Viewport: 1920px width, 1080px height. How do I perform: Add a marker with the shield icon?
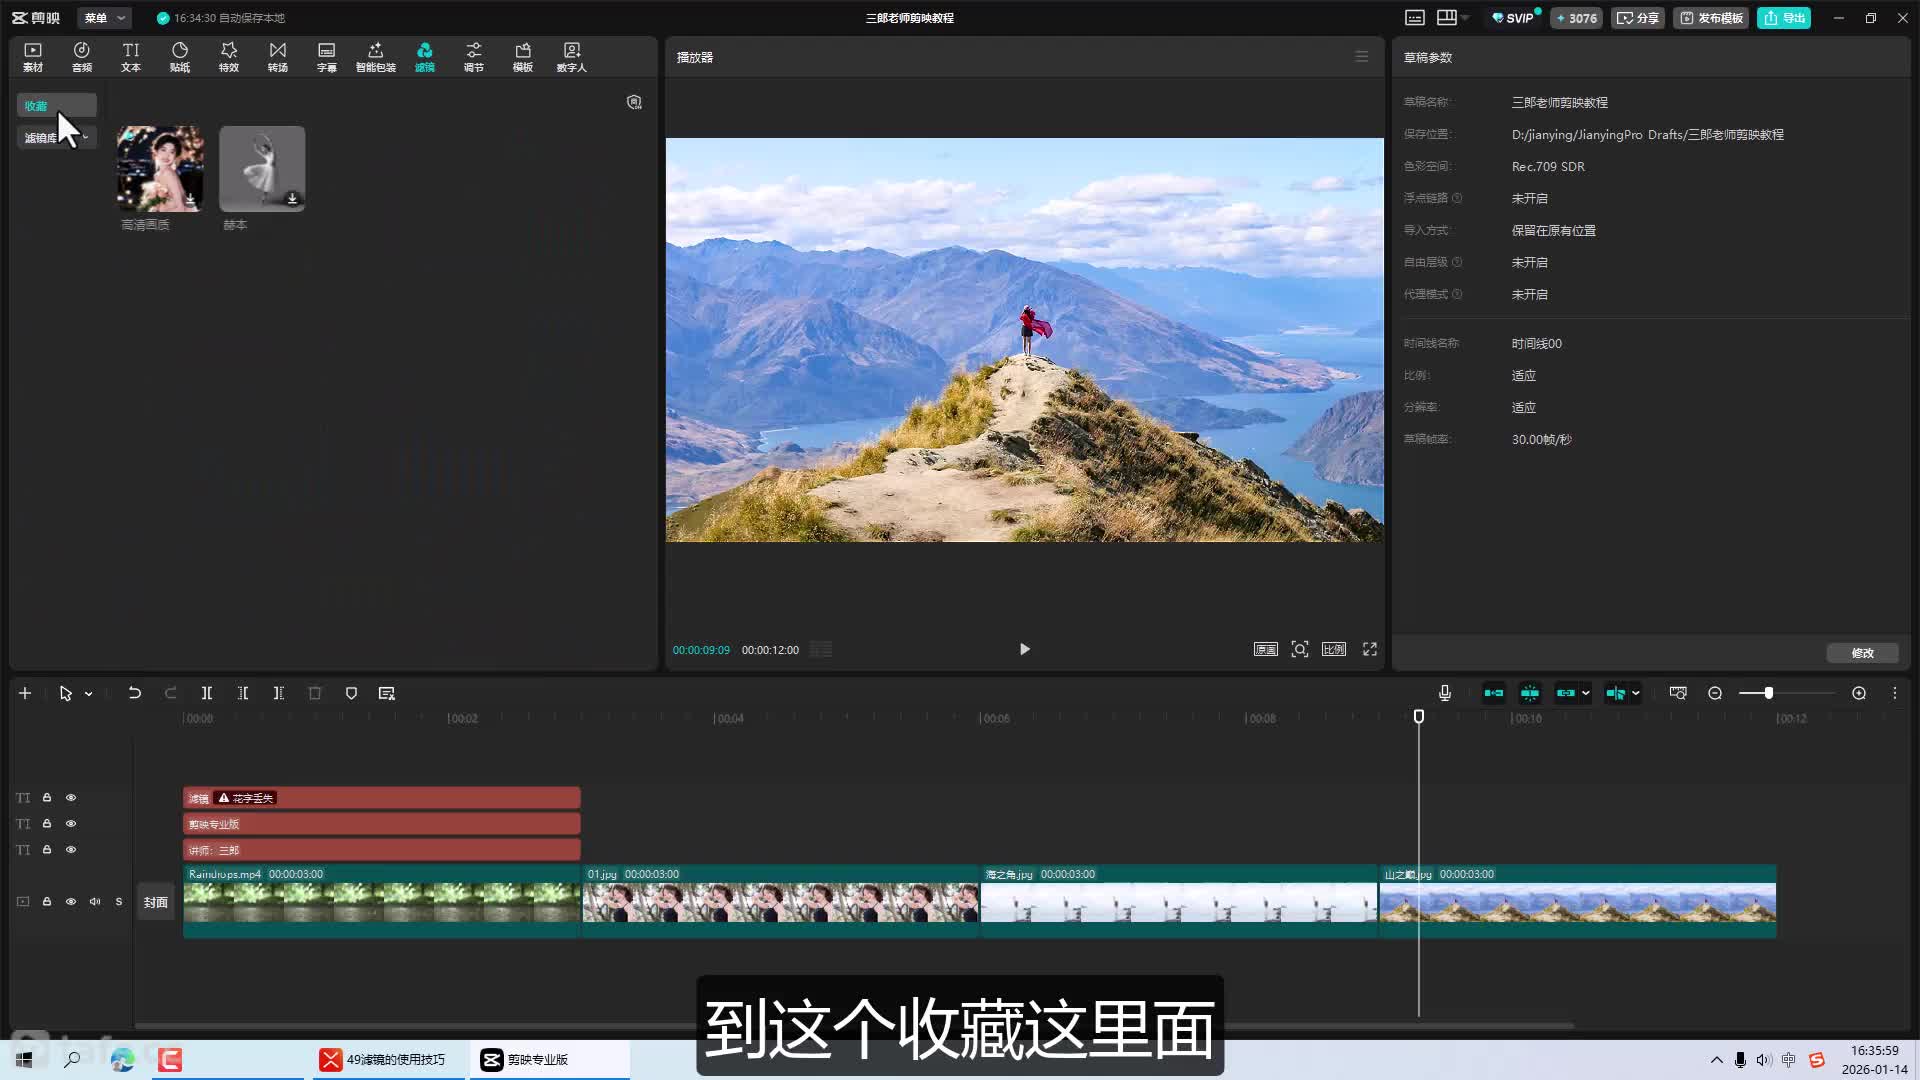pyautogui.click(x=351, y=693)
